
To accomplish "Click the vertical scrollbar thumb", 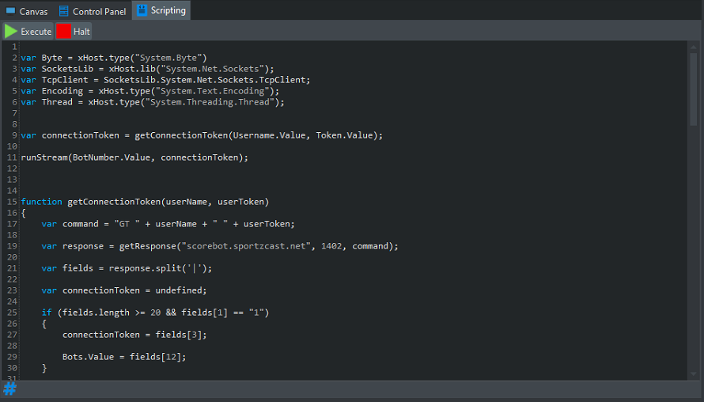I will 693,88.
